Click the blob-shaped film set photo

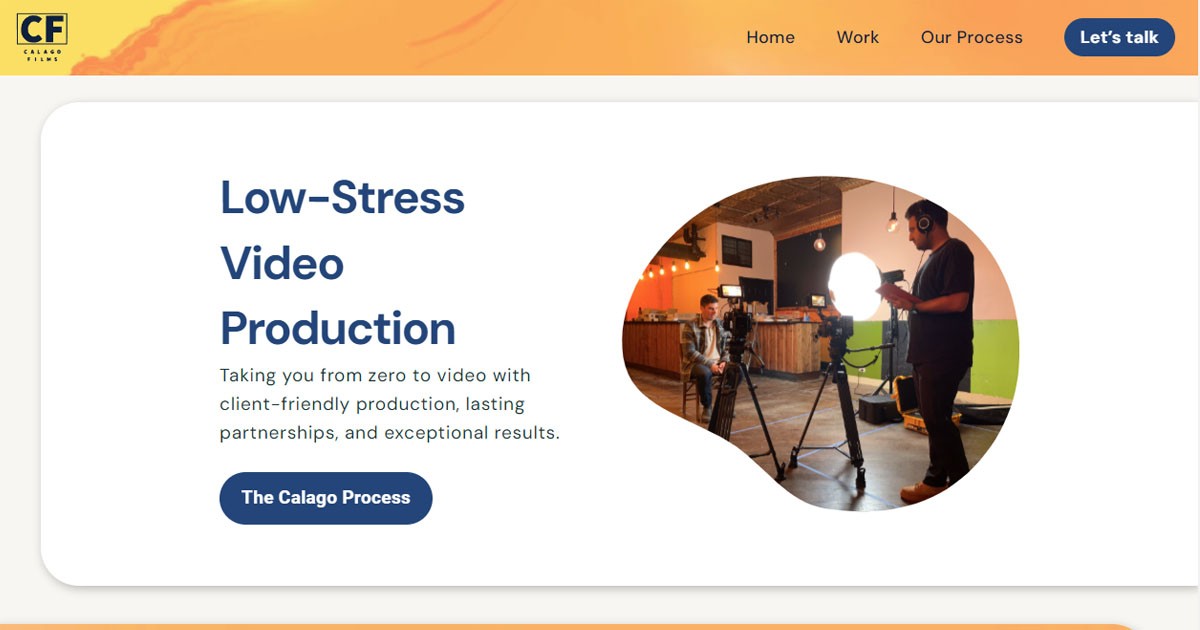click(x=820, y=343)
